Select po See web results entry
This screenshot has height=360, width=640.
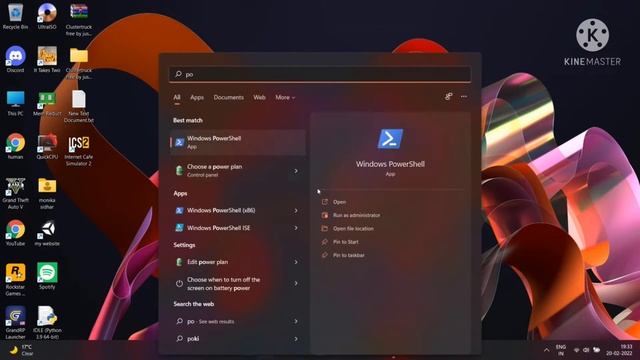(238, 322)
